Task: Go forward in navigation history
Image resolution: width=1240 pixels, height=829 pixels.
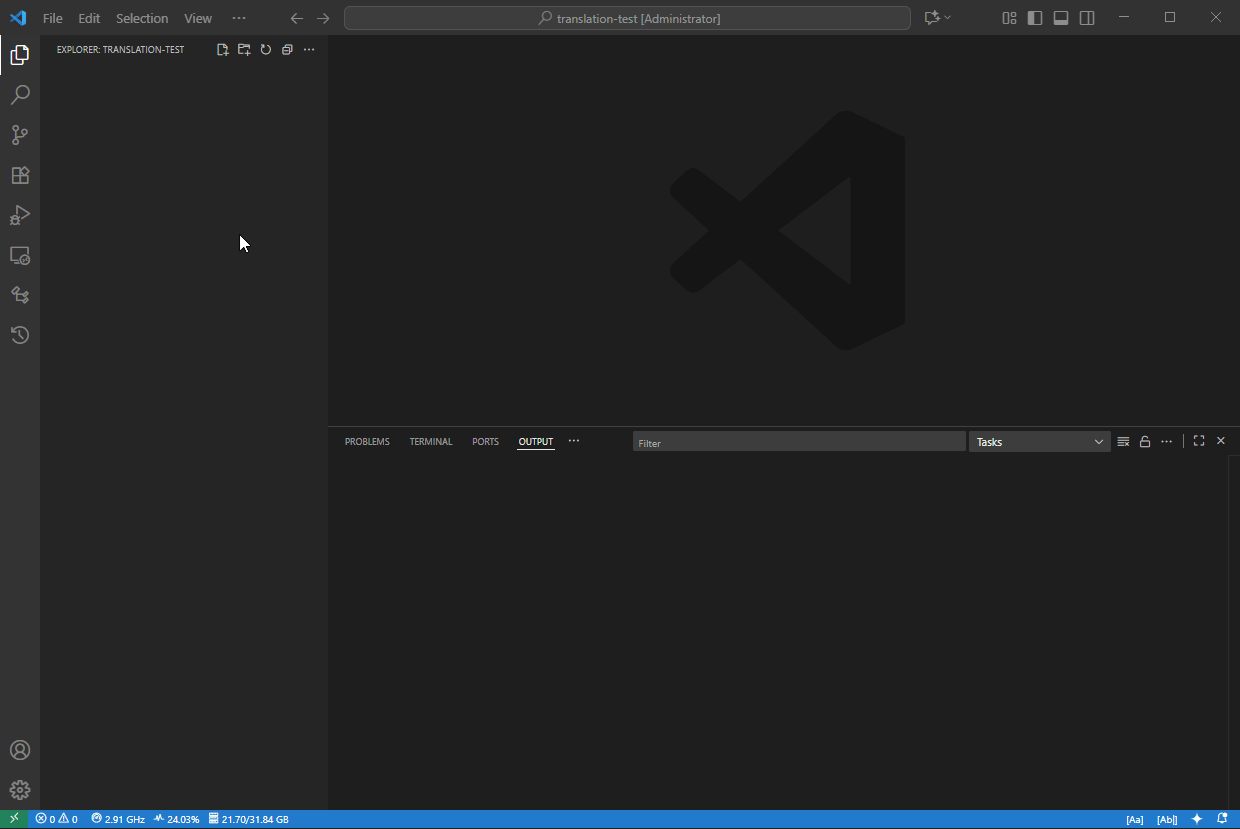Action: point(323,18)
